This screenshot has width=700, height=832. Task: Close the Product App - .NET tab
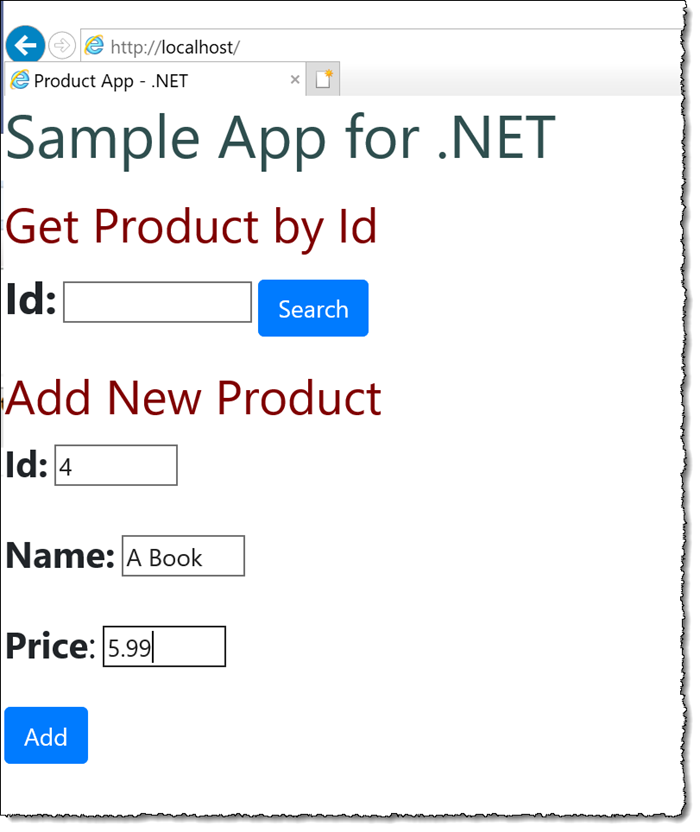pos(295,80)
